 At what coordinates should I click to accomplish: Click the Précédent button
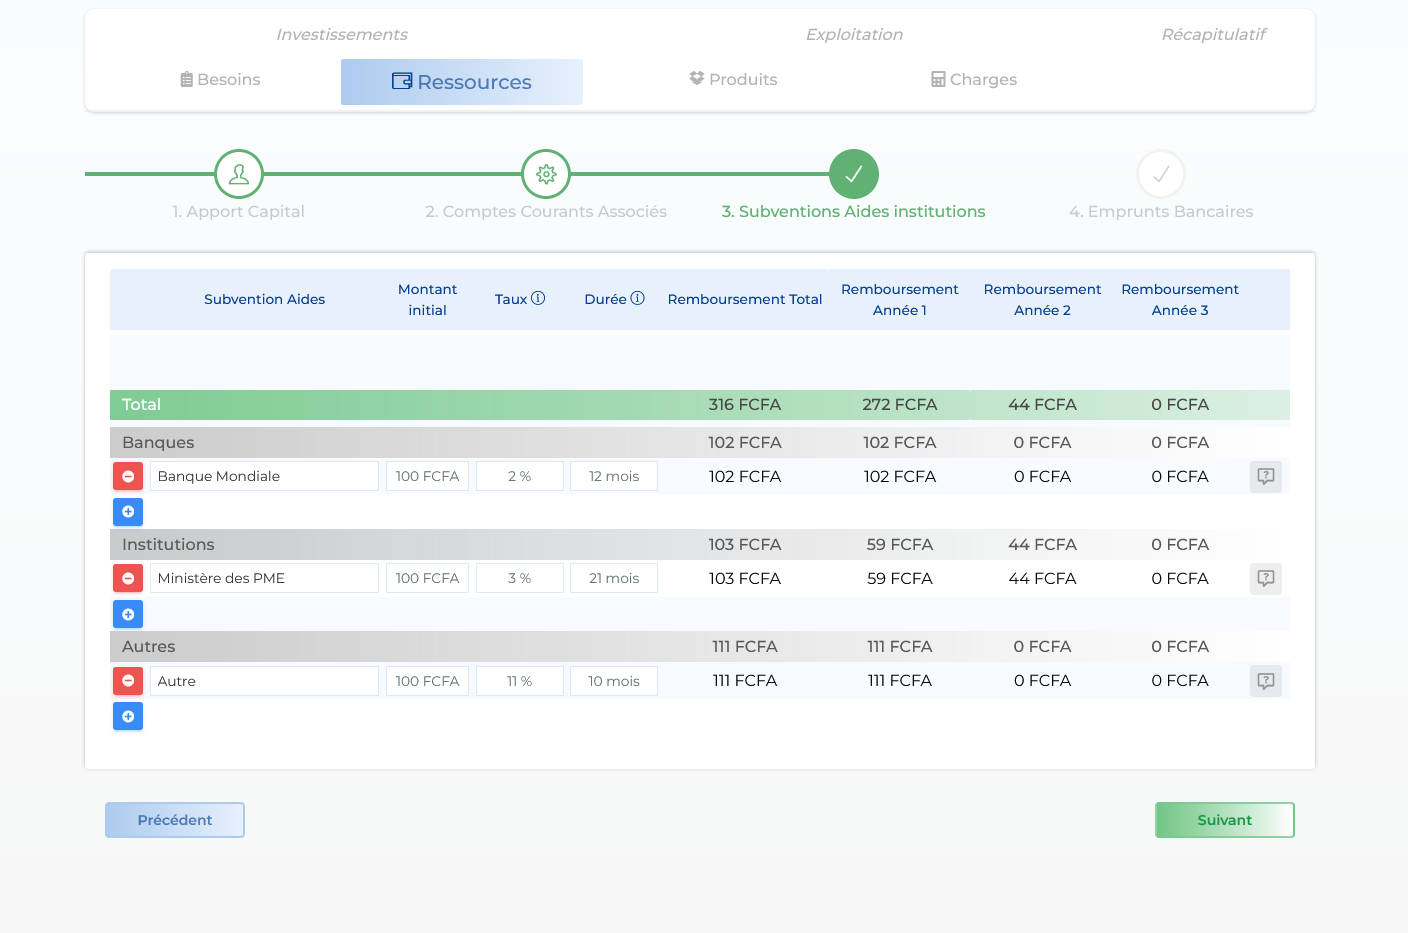point(175,820)
